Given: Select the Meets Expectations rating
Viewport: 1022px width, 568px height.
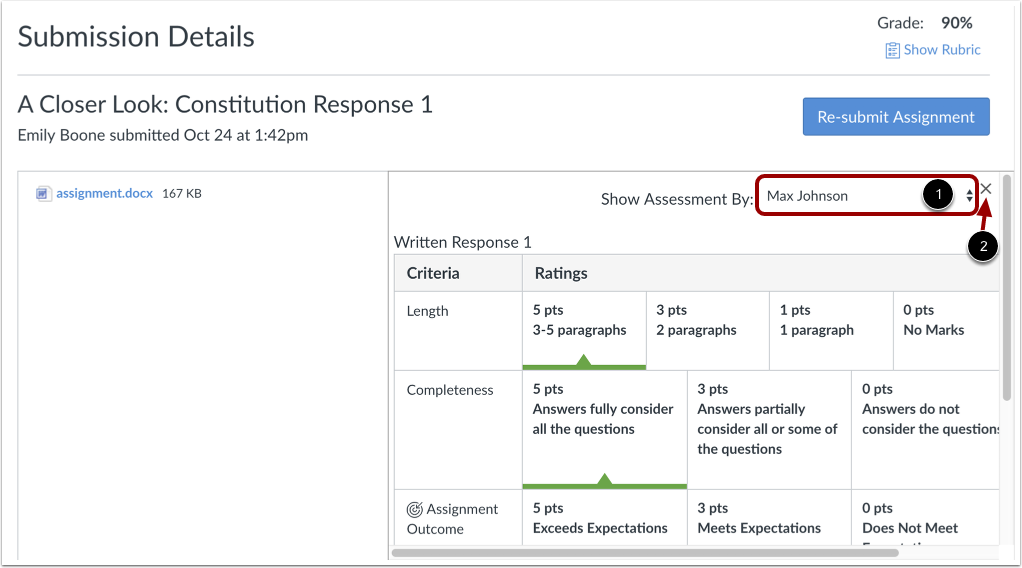Looking at the screenshot, I should pos(769,518).
